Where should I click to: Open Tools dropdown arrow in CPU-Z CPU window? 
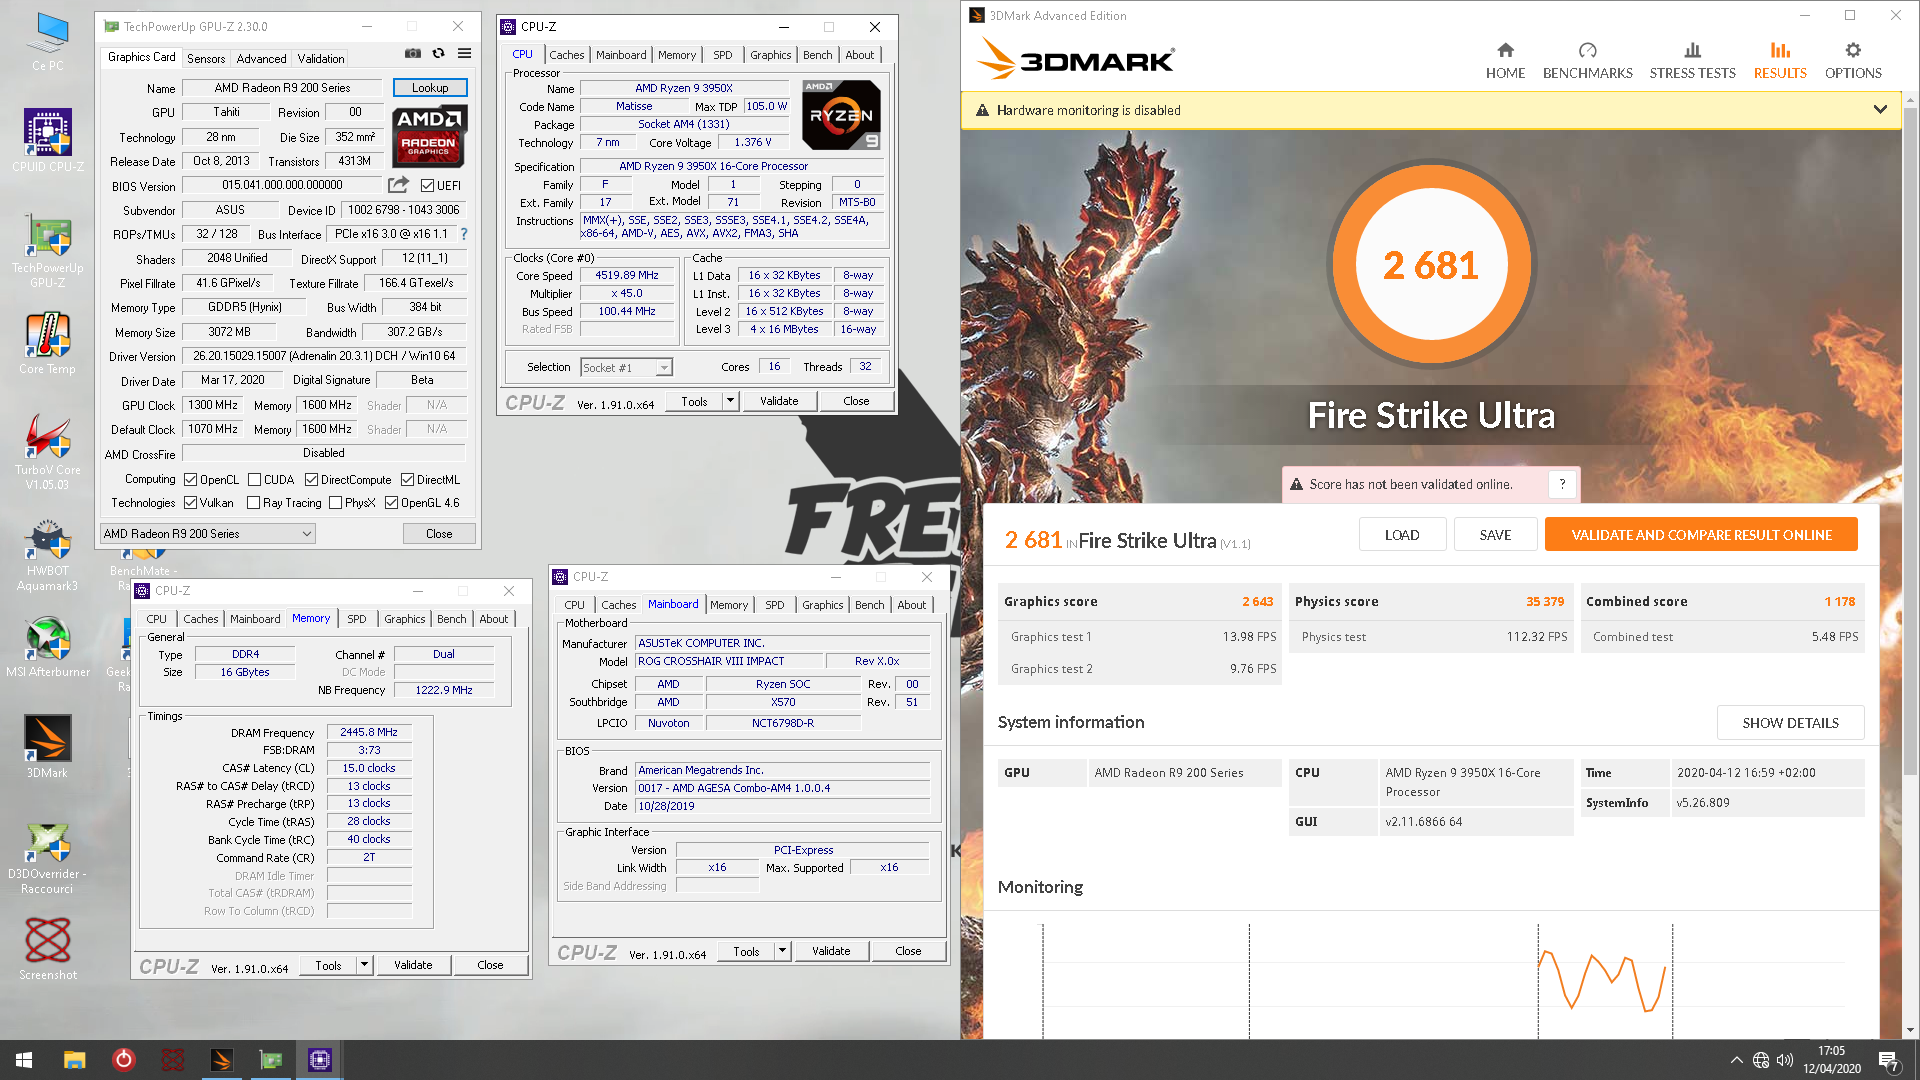pyautogui.click(x=730, y=401)
